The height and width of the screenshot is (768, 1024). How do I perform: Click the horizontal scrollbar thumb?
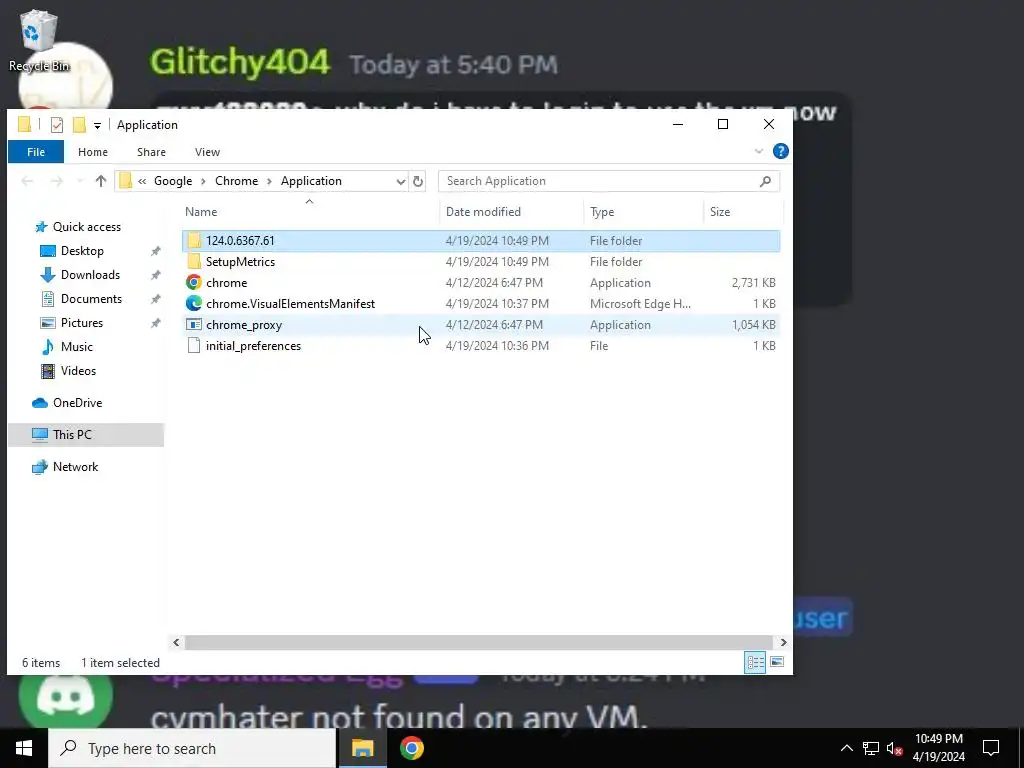[x=479, y=643]
